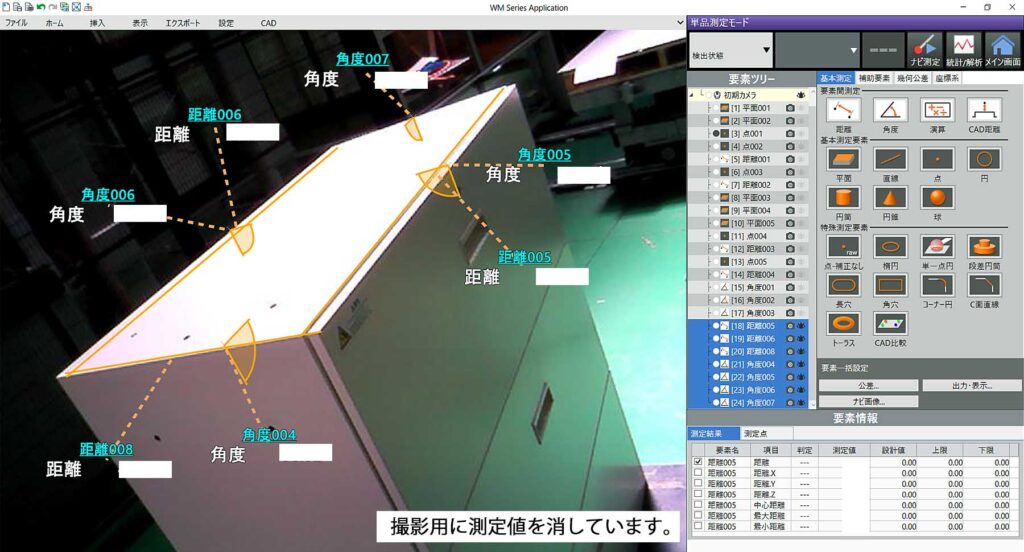Open the エクスポート menu
Viewport: 1024px width, 552px height.
pos(181,22)
